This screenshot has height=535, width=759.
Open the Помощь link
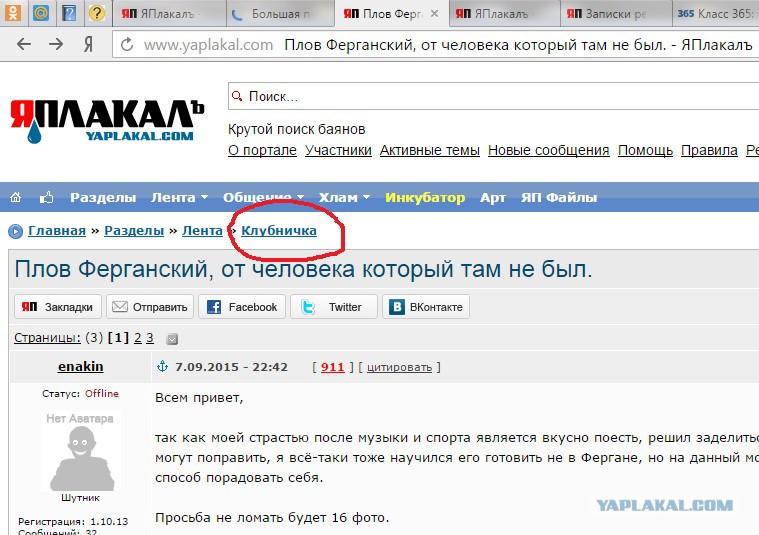pyautogui.click(x=645, y=151)
